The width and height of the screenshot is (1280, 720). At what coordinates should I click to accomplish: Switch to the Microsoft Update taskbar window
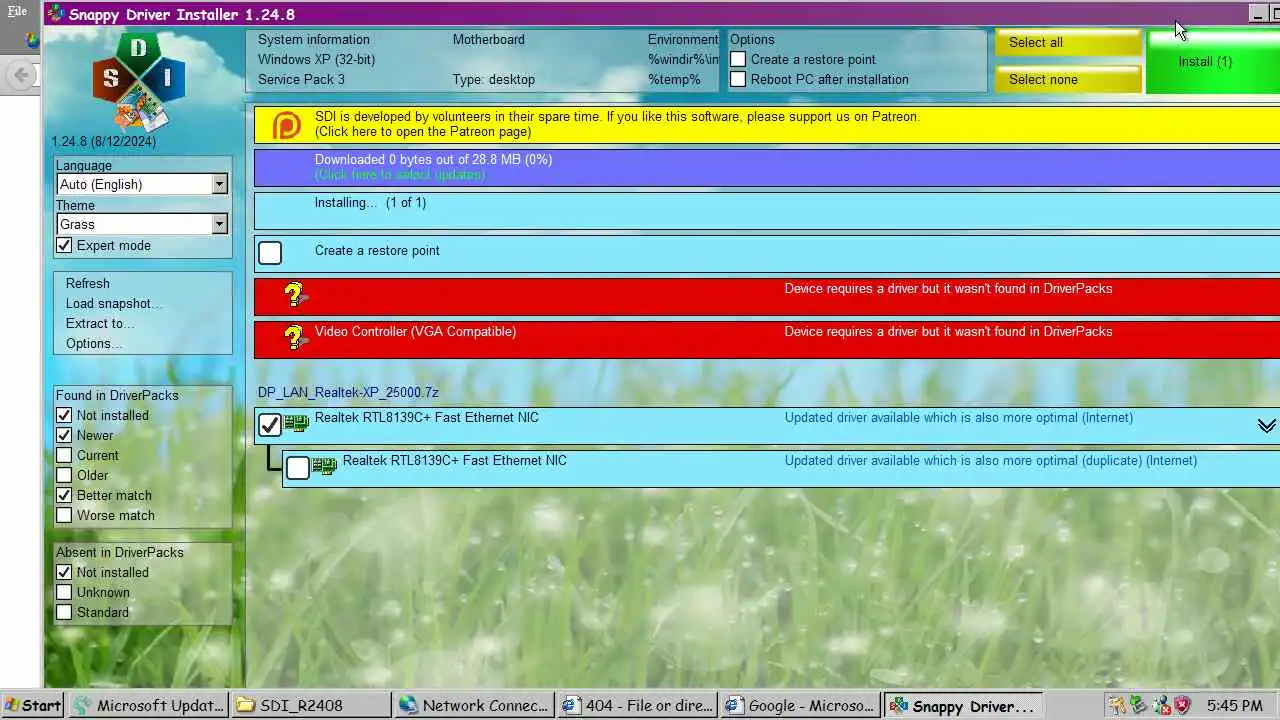pos(148,705)
